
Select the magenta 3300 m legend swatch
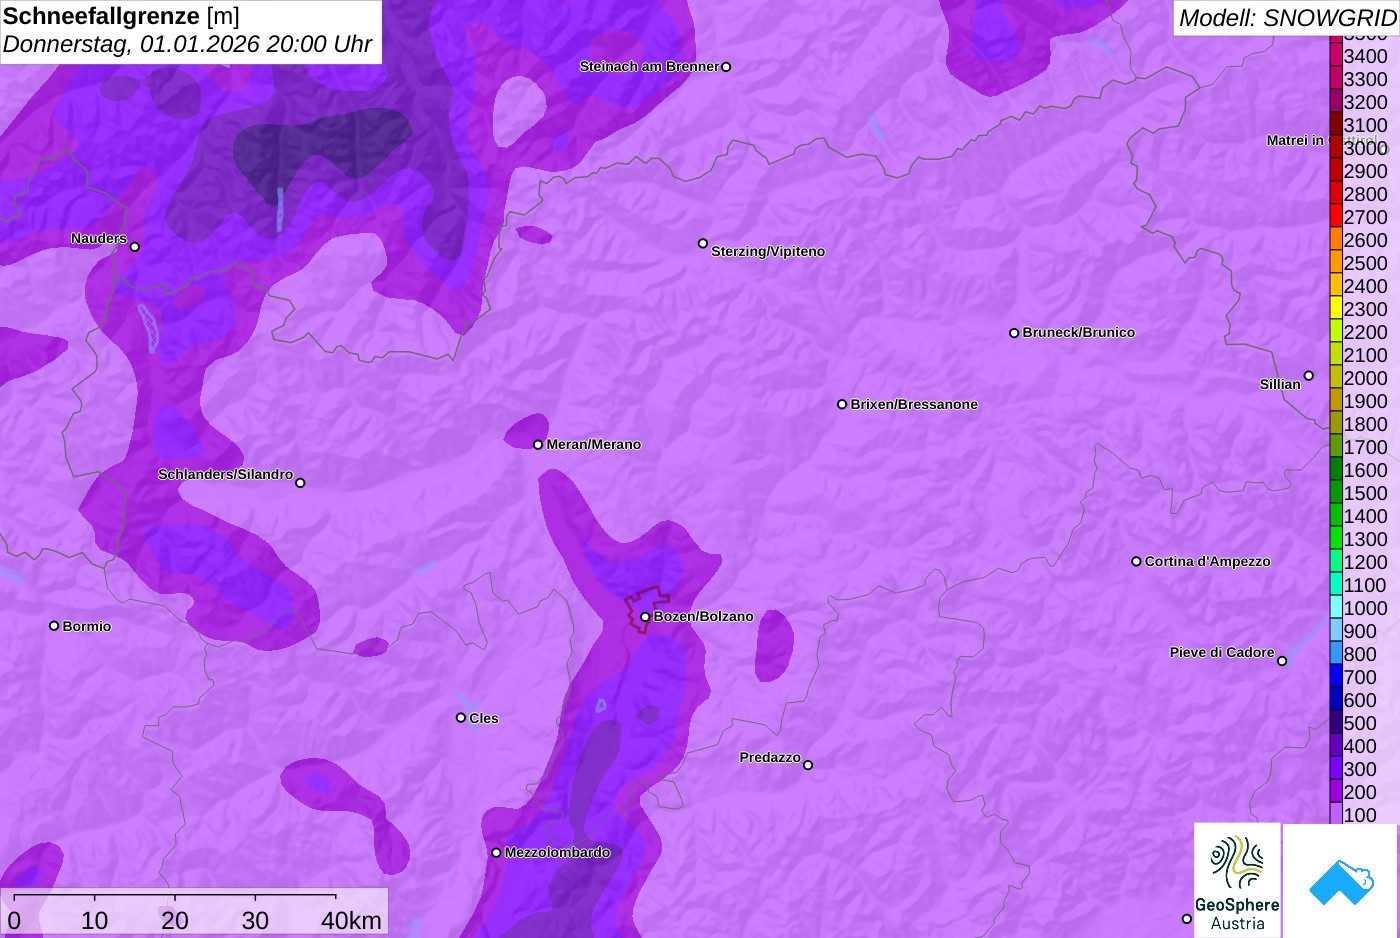(1336, 79)
